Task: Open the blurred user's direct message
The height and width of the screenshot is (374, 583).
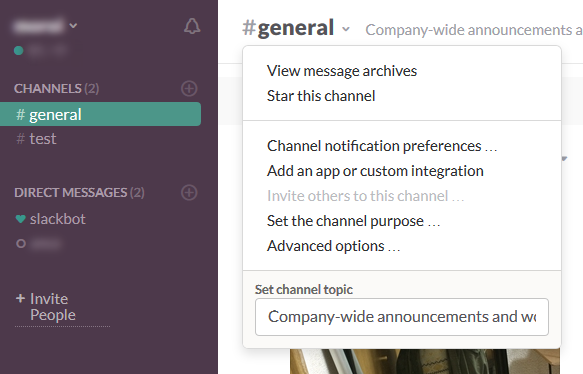Action: 46,244
